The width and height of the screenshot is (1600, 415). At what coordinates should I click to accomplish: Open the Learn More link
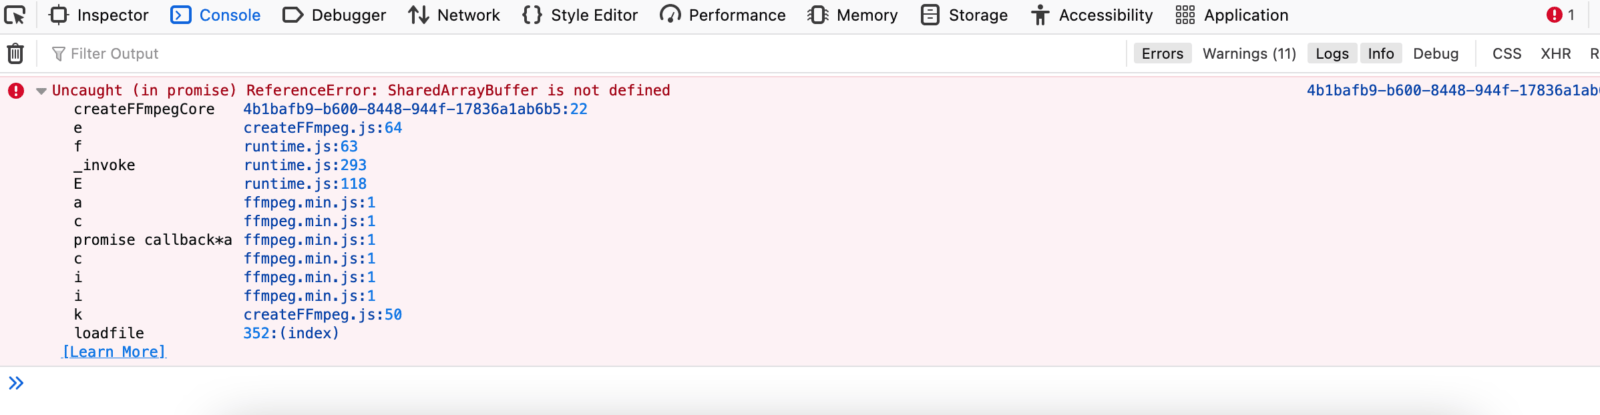click(x=114, y=352)
